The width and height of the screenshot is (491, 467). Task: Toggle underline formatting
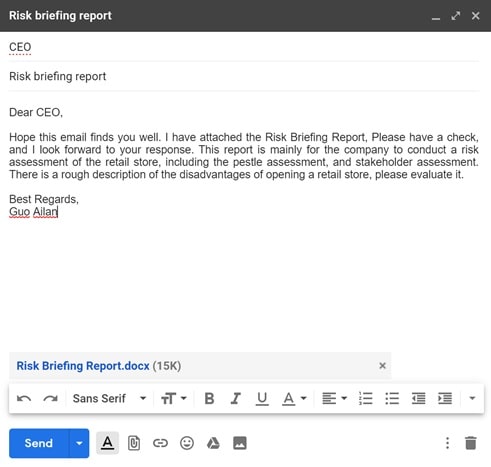click(262, 399)
